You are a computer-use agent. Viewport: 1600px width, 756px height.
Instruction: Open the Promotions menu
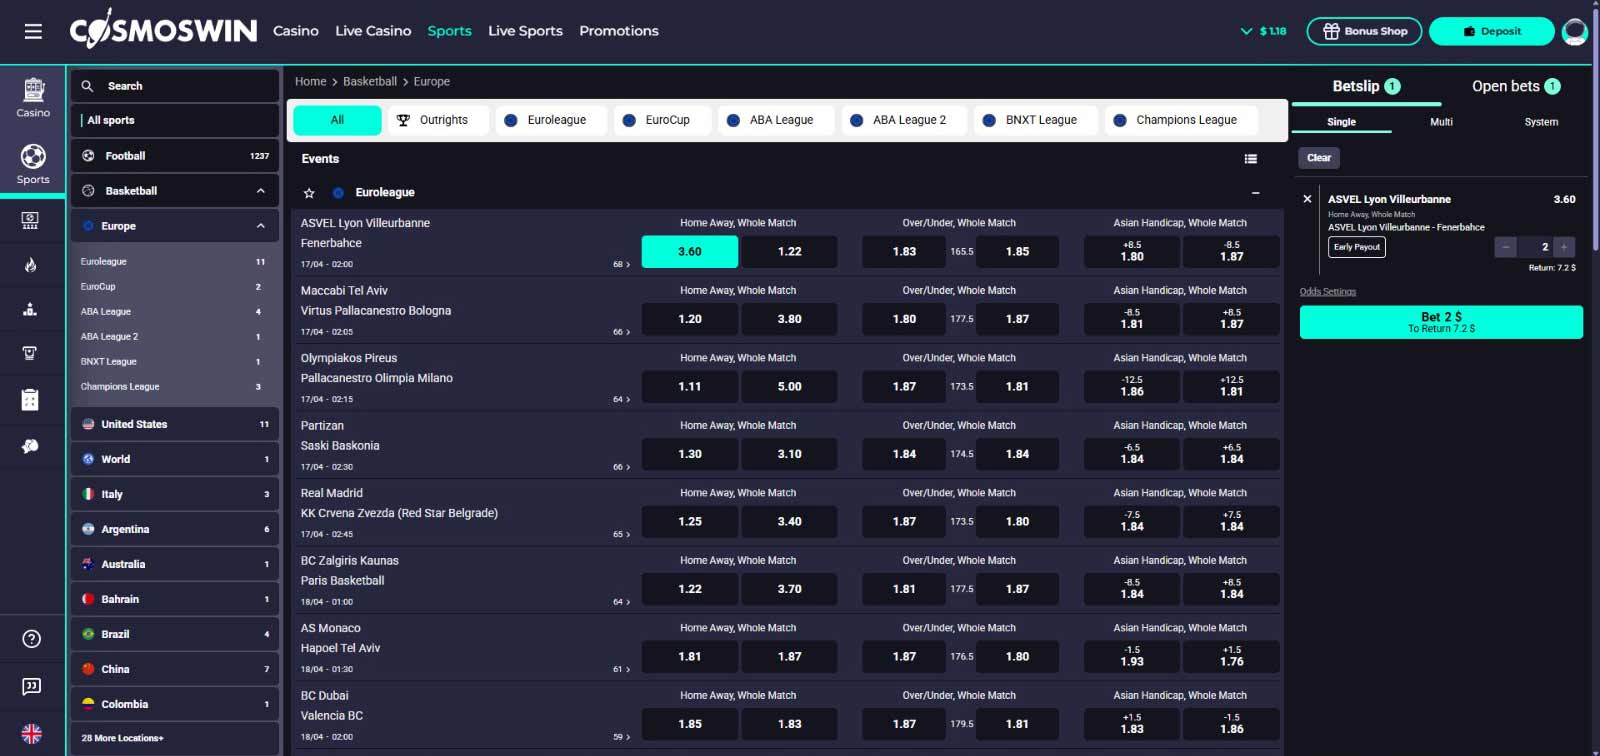click(x=619, y=31)
